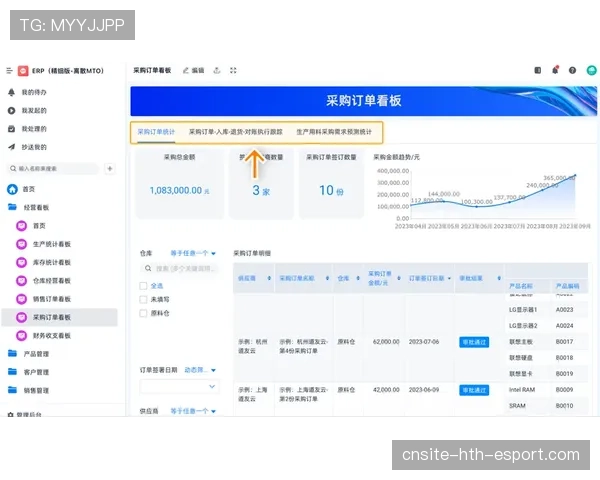Sort by 订单签订日期 column
This screenshot has width=600, height=480.
[449, 278]
